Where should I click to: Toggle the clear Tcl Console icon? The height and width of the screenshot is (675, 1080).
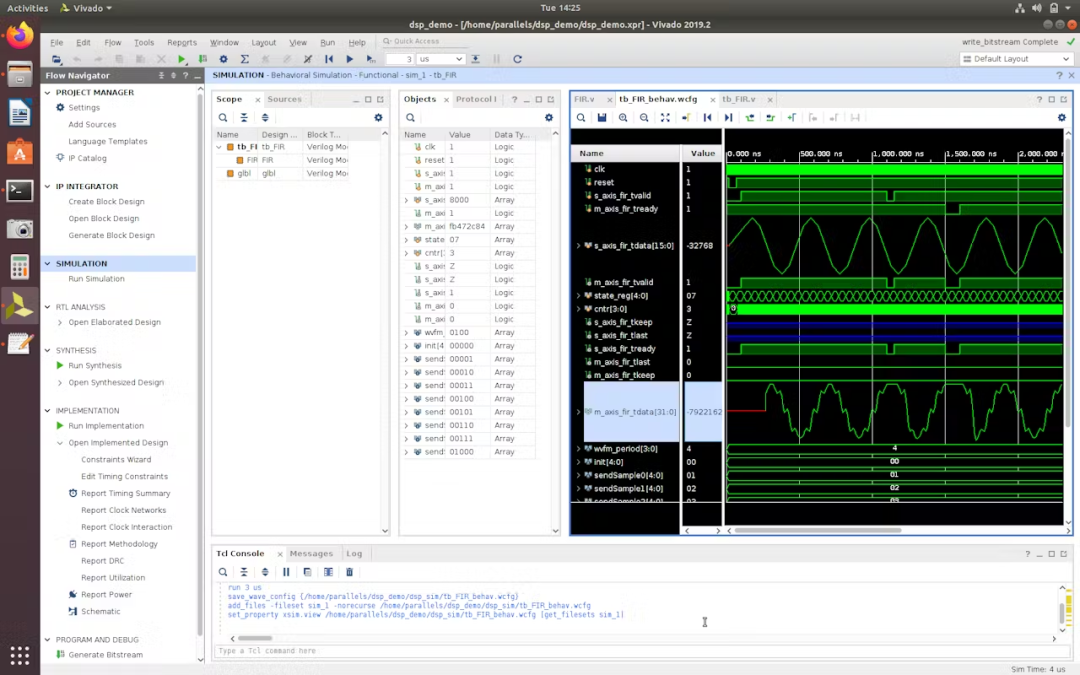click(x=348, y=571)
